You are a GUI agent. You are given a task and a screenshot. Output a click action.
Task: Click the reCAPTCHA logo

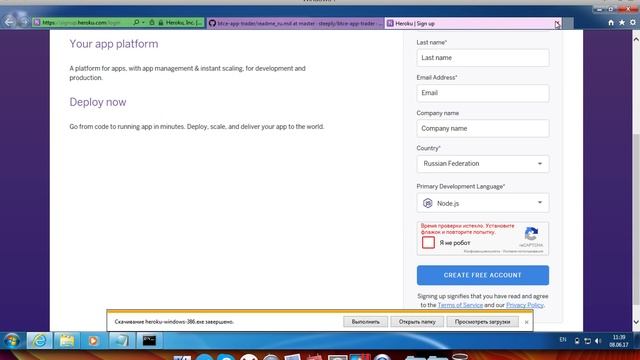tap(531, 234)
